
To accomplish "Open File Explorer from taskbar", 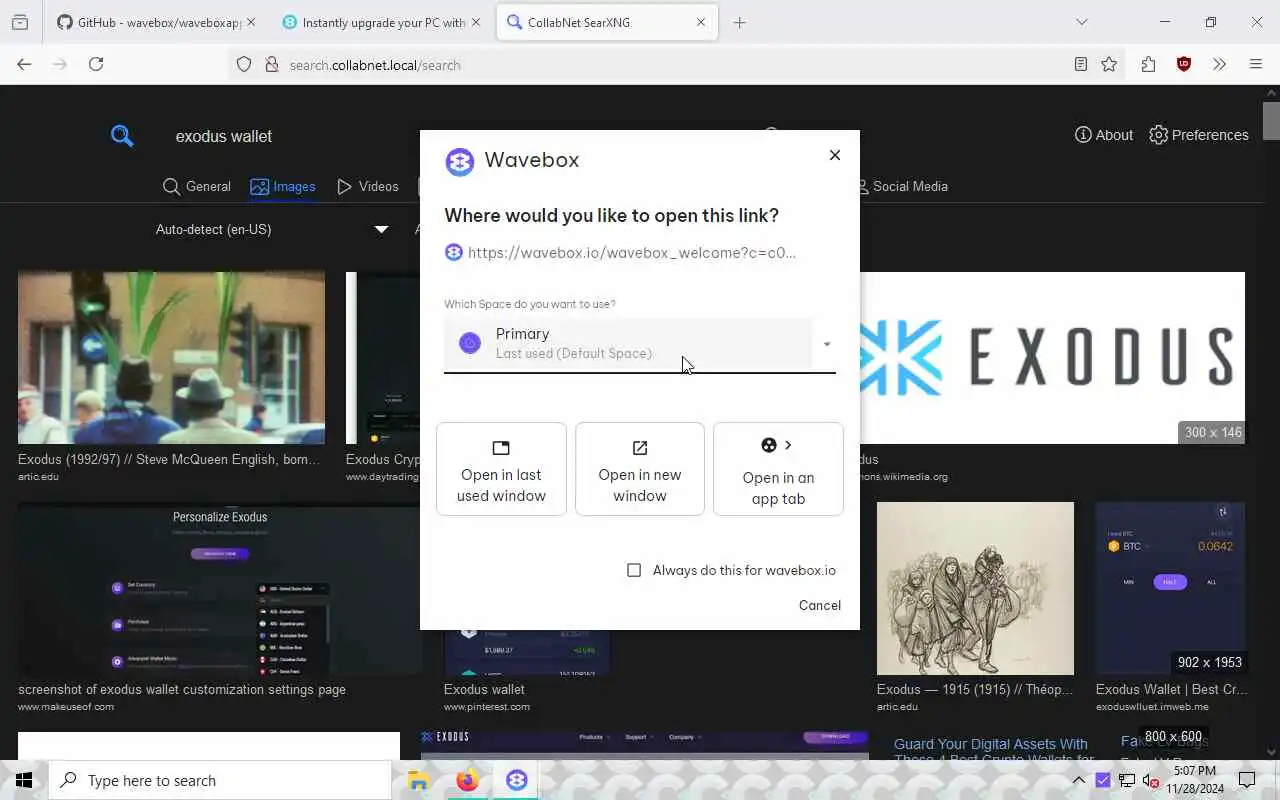I will tap(419, 780).
